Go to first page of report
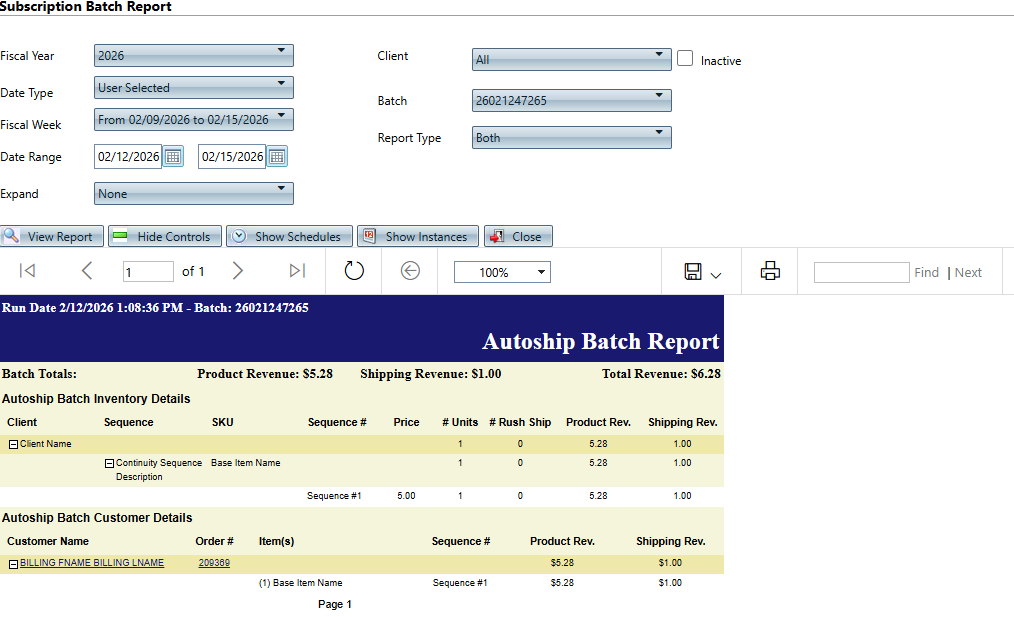Viewport: 1014px width, 617px height. 28,271
